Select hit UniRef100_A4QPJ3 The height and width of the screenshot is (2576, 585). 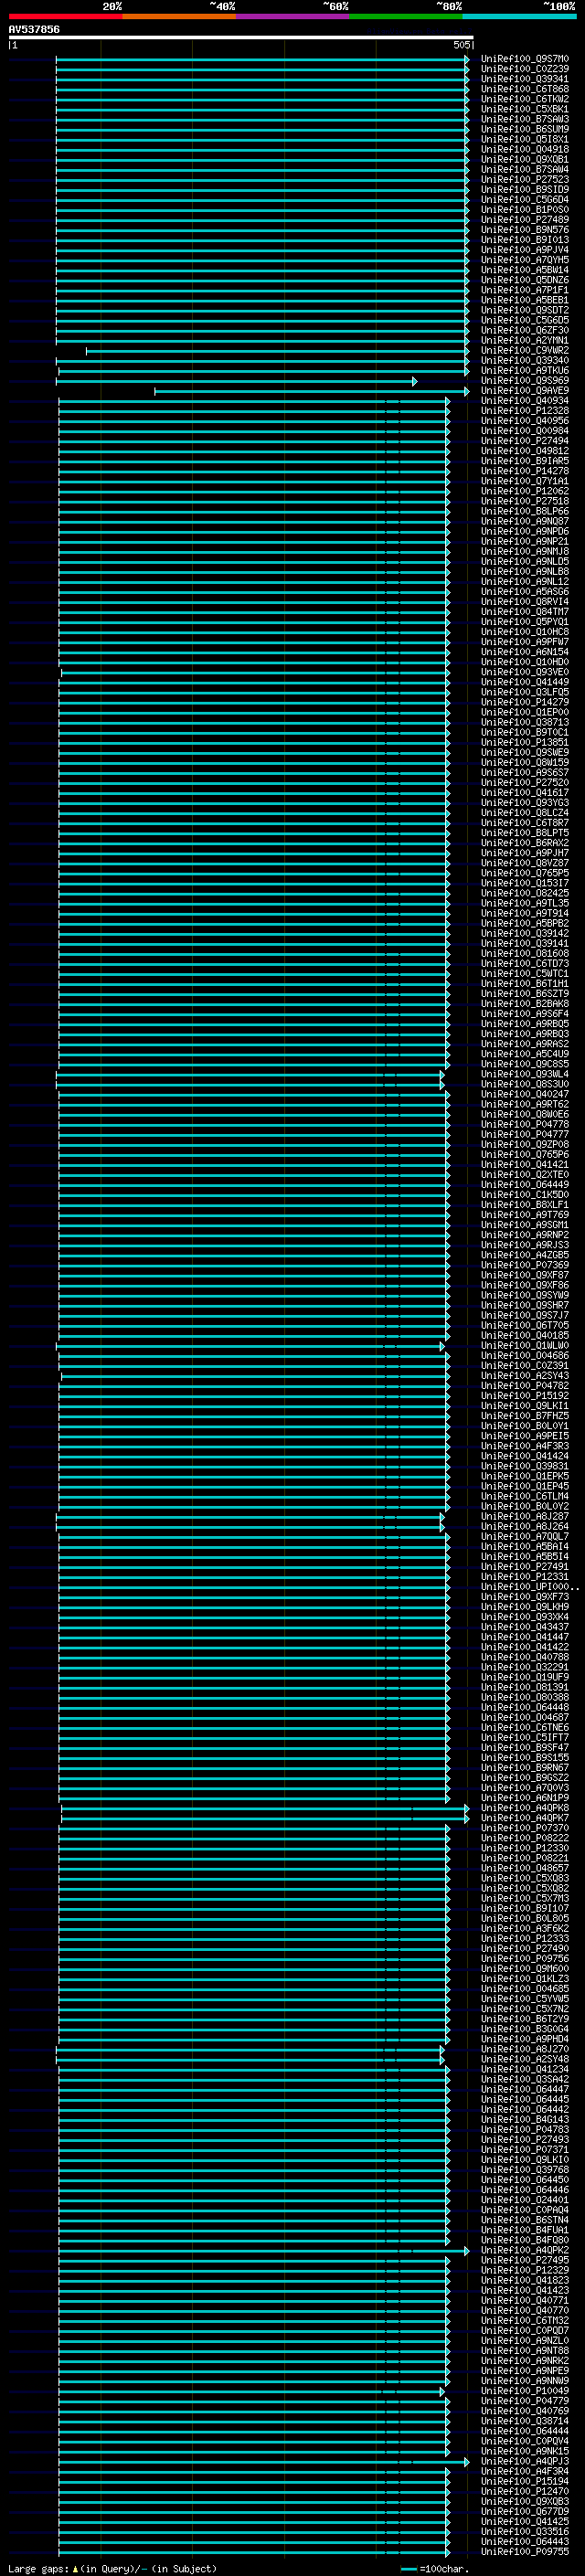tap(524, 2461)
